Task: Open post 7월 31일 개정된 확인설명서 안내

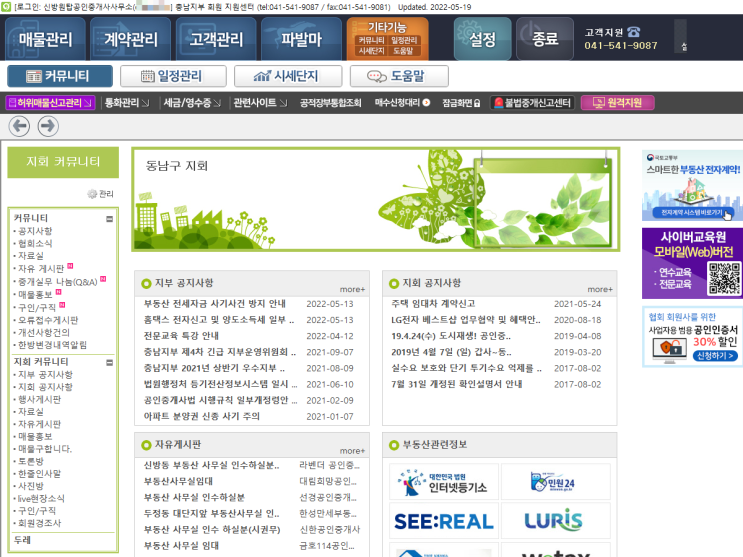Action: pyautogui.click(x=457, y=384)
